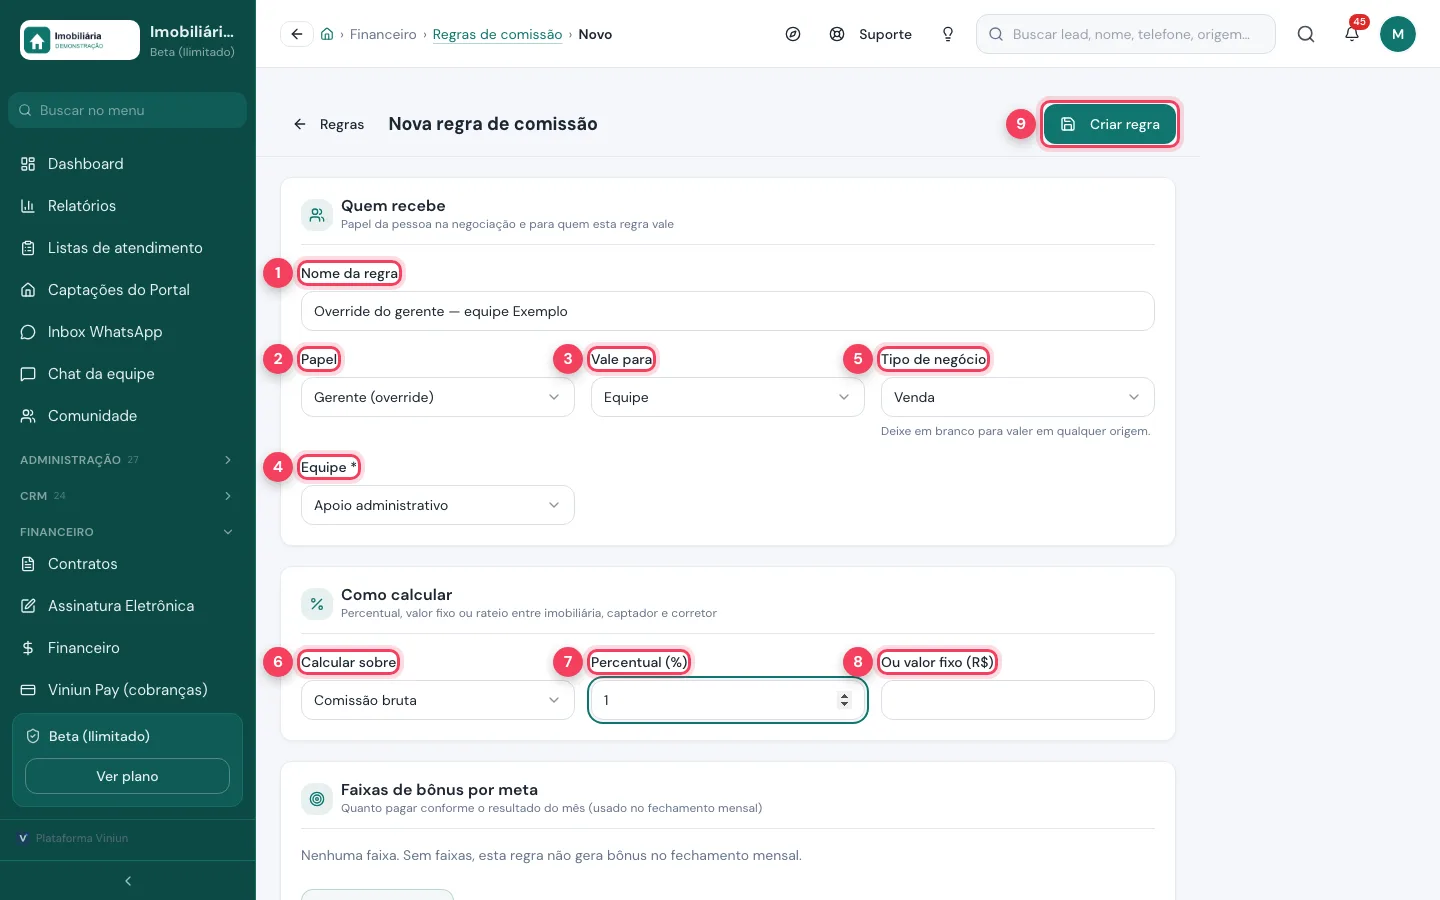This screenshot has height=900, width=1440.
Task: Click the Financeiro breadcrumb
Action: click(x=383, y=34)
